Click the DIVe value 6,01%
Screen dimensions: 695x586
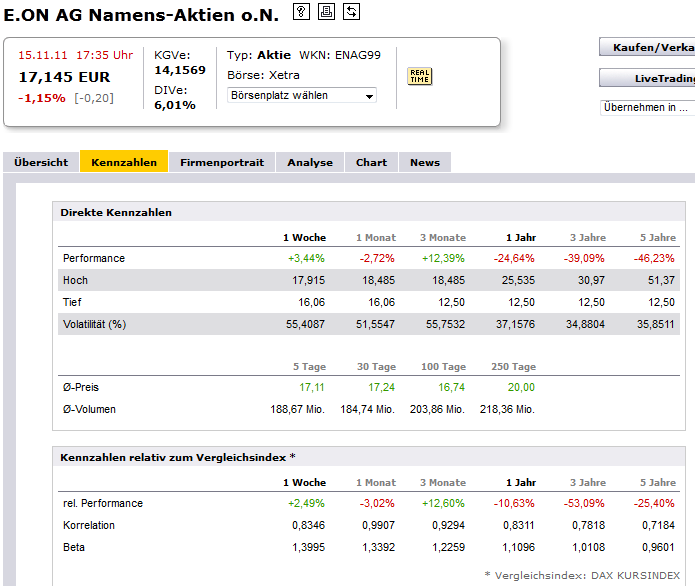[175, 105]
